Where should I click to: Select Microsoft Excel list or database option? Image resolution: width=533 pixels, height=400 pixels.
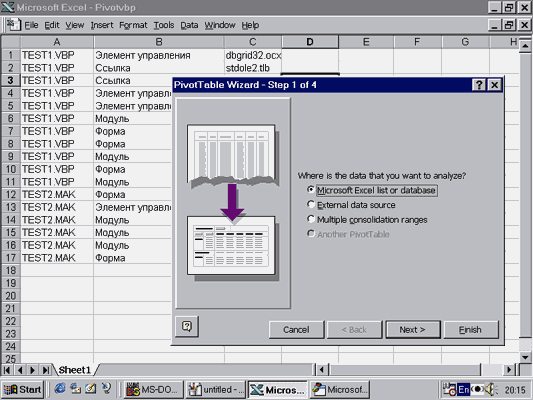pyautogui.click(x=372, y=190)
